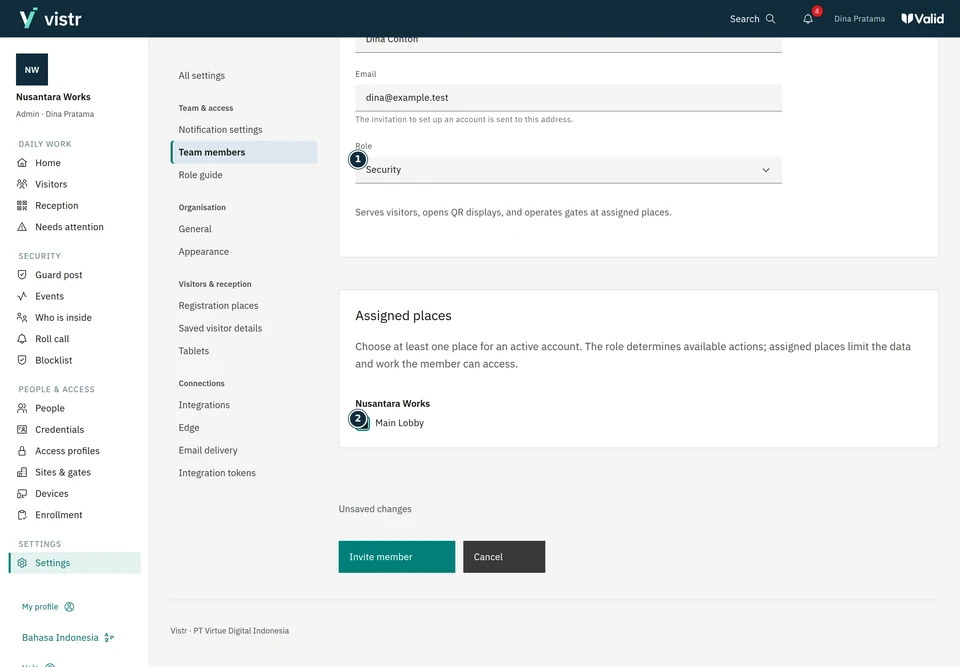Click the Email field dina@example.test

pos(568,98)
